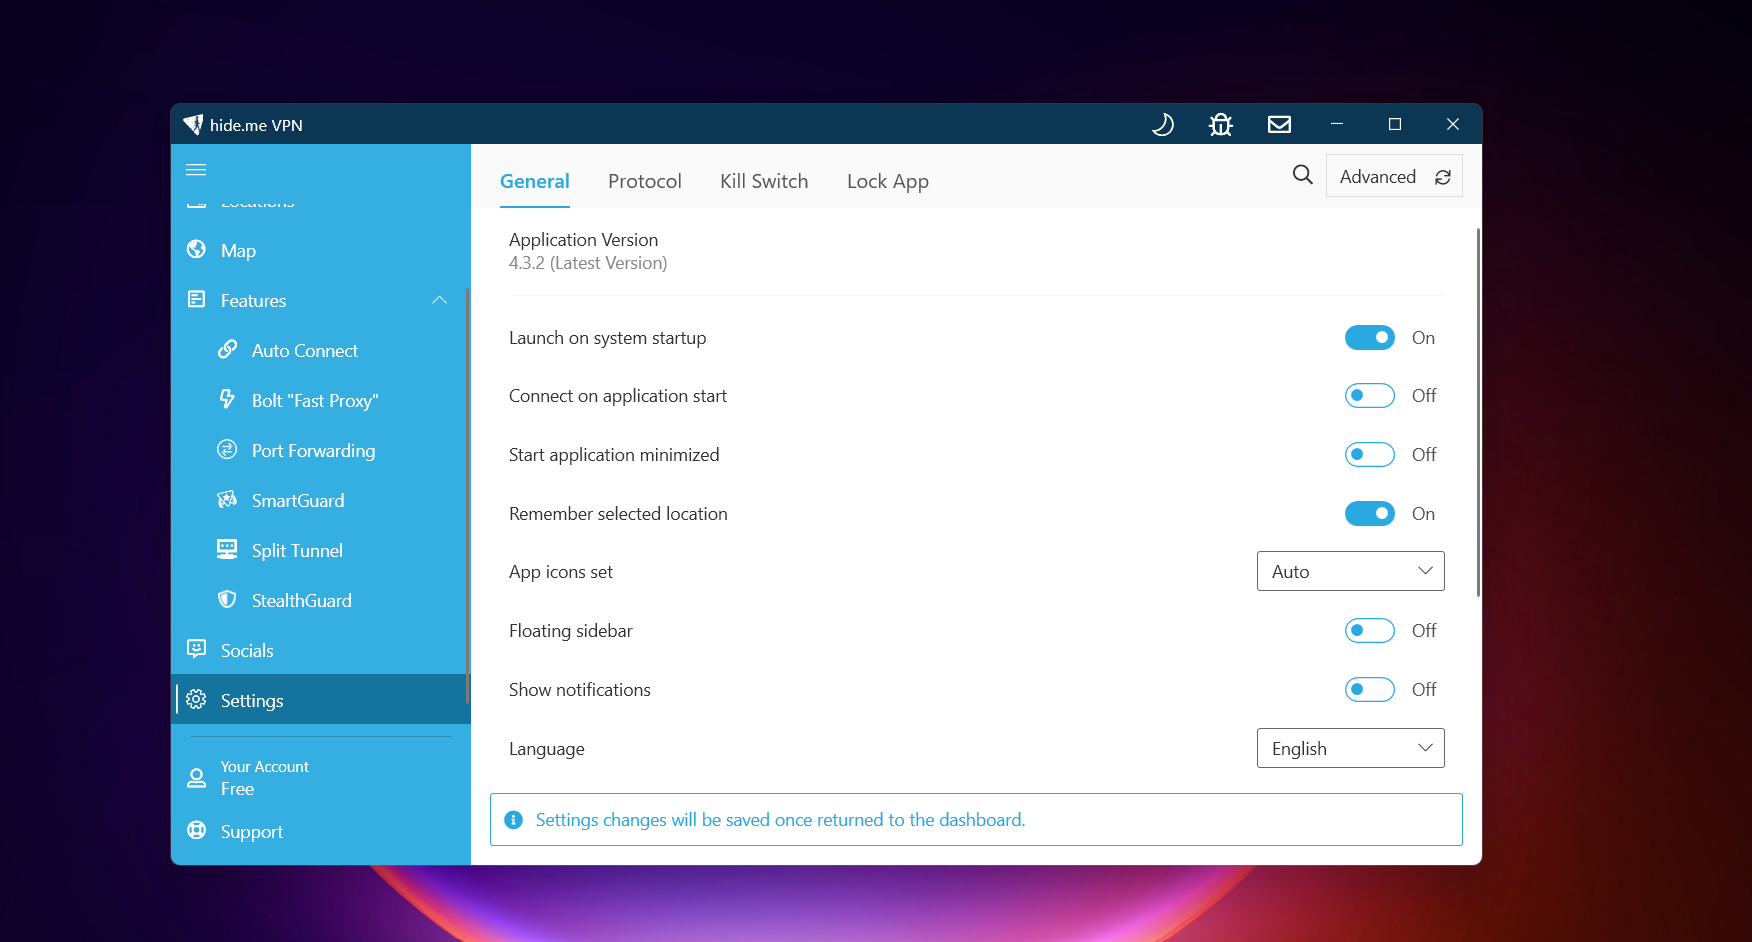The width and height of the screenshot is (1752, 942).
Task: Open Support in the sidebar
Action: 320,831
